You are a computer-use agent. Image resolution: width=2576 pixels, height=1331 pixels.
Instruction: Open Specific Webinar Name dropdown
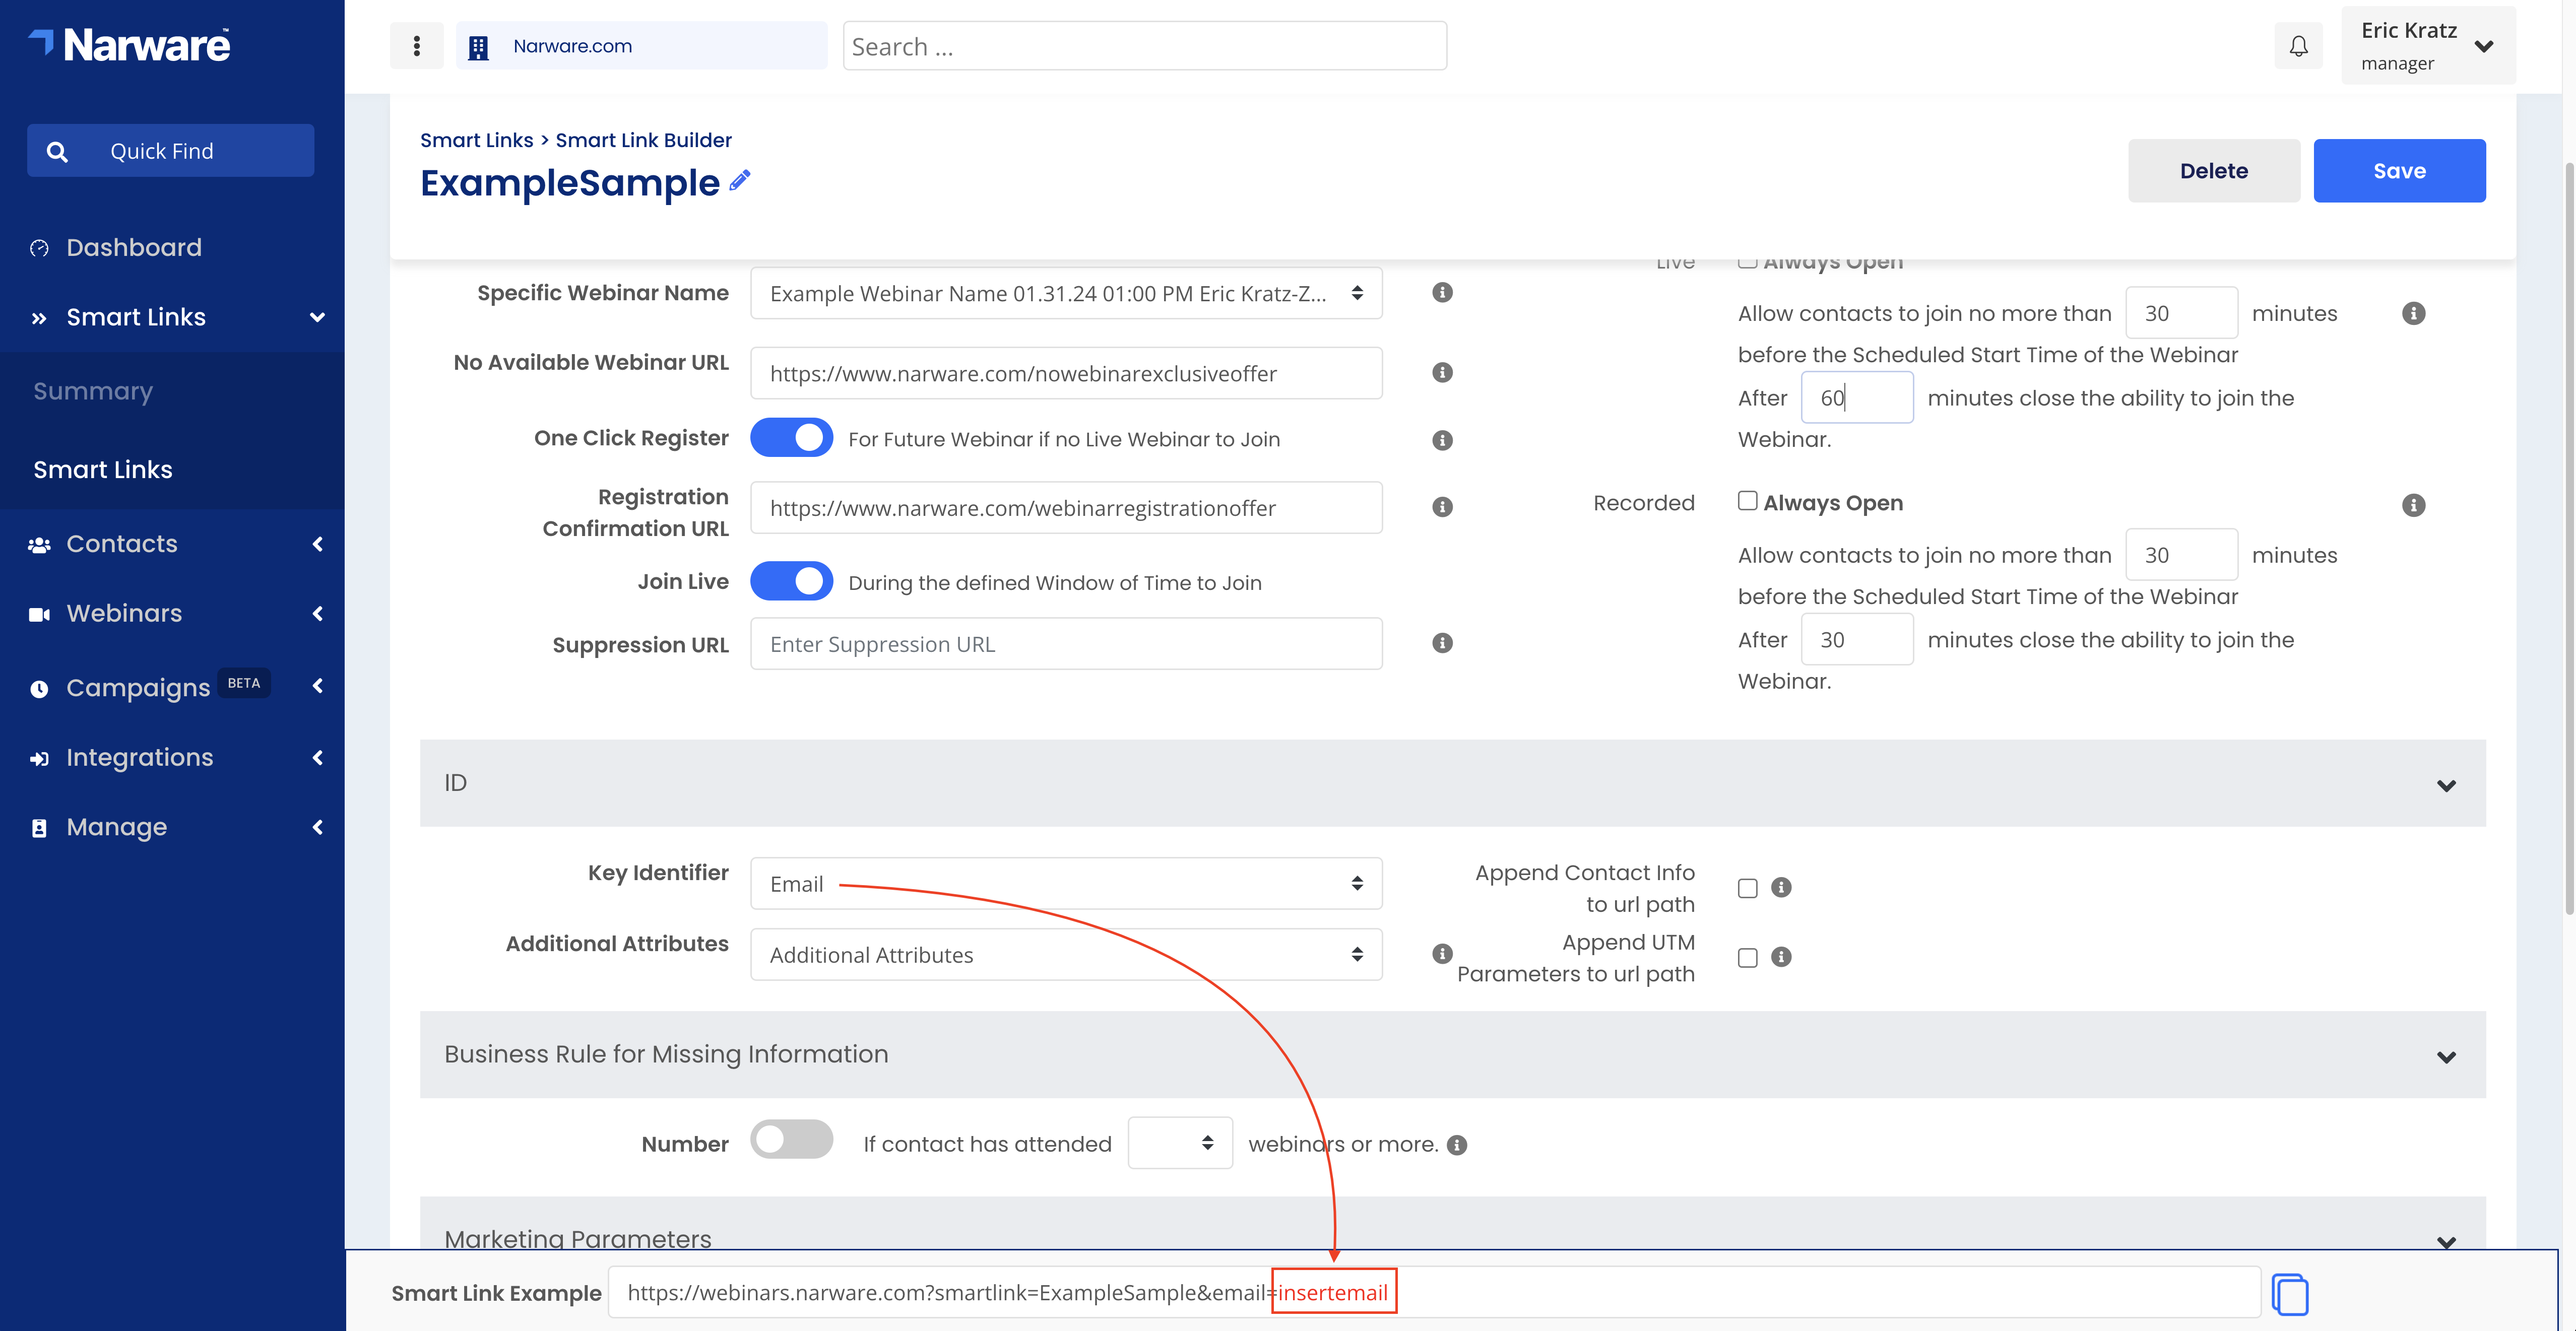1066,293
